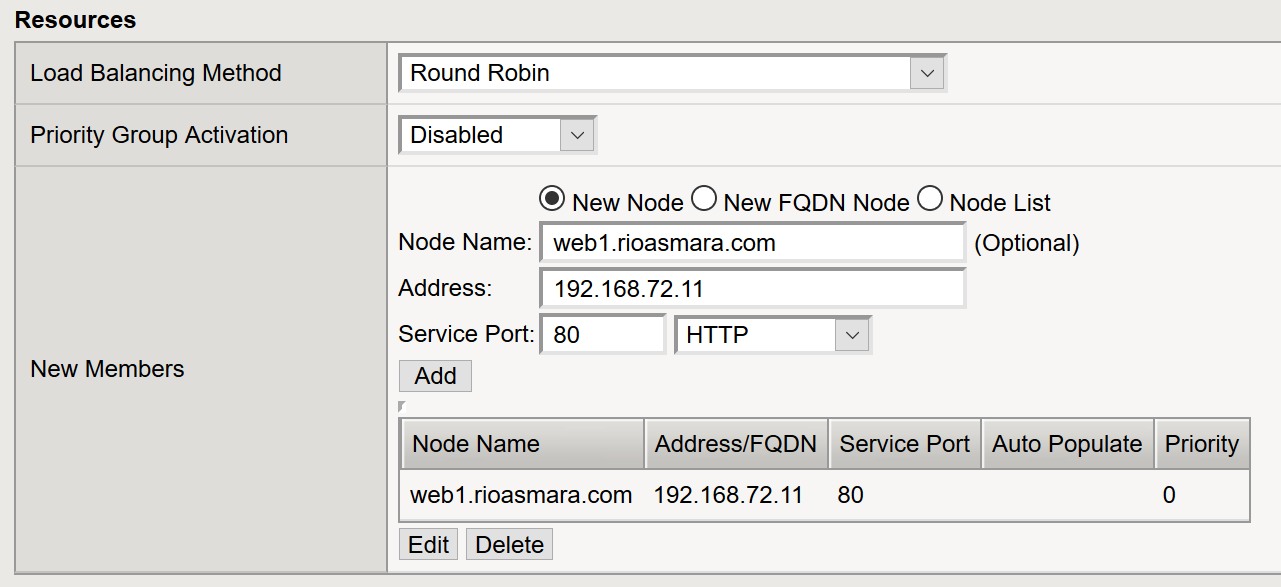Click the Auto Populate column header
This screenshot has height=587, width=1281.
(1067, 444)
